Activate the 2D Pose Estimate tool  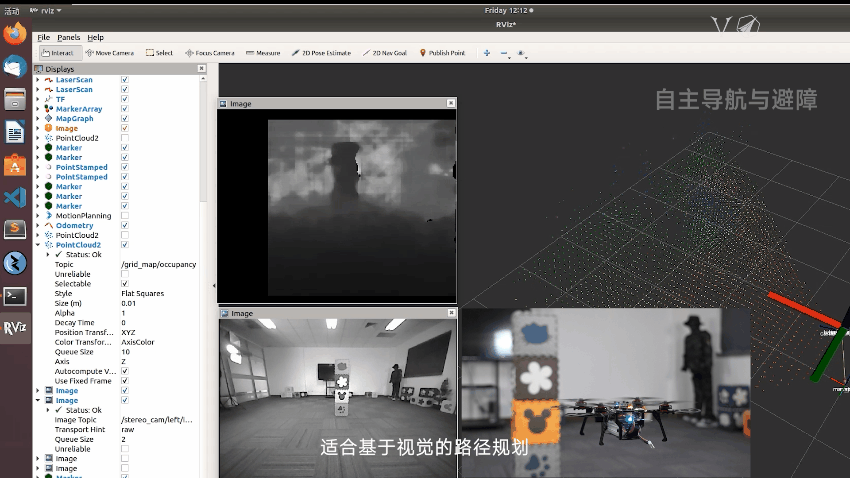tap(321, 53)
